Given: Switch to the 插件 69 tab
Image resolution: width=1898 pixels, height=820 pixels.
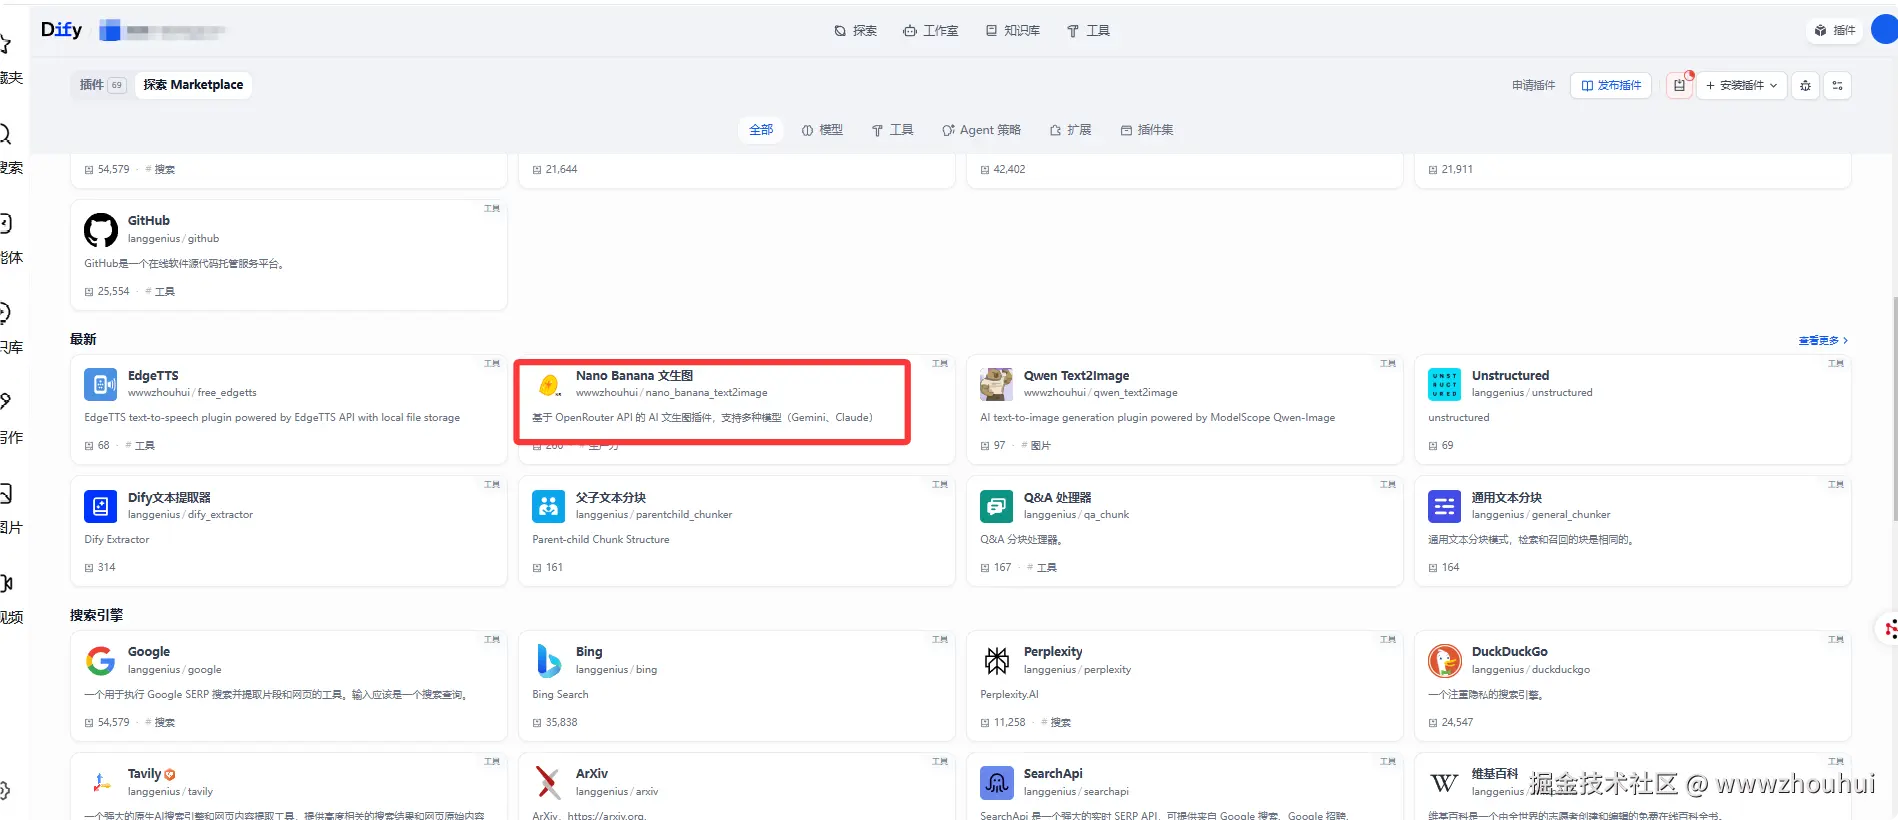Looking at the screenshot, I should 102,85.
